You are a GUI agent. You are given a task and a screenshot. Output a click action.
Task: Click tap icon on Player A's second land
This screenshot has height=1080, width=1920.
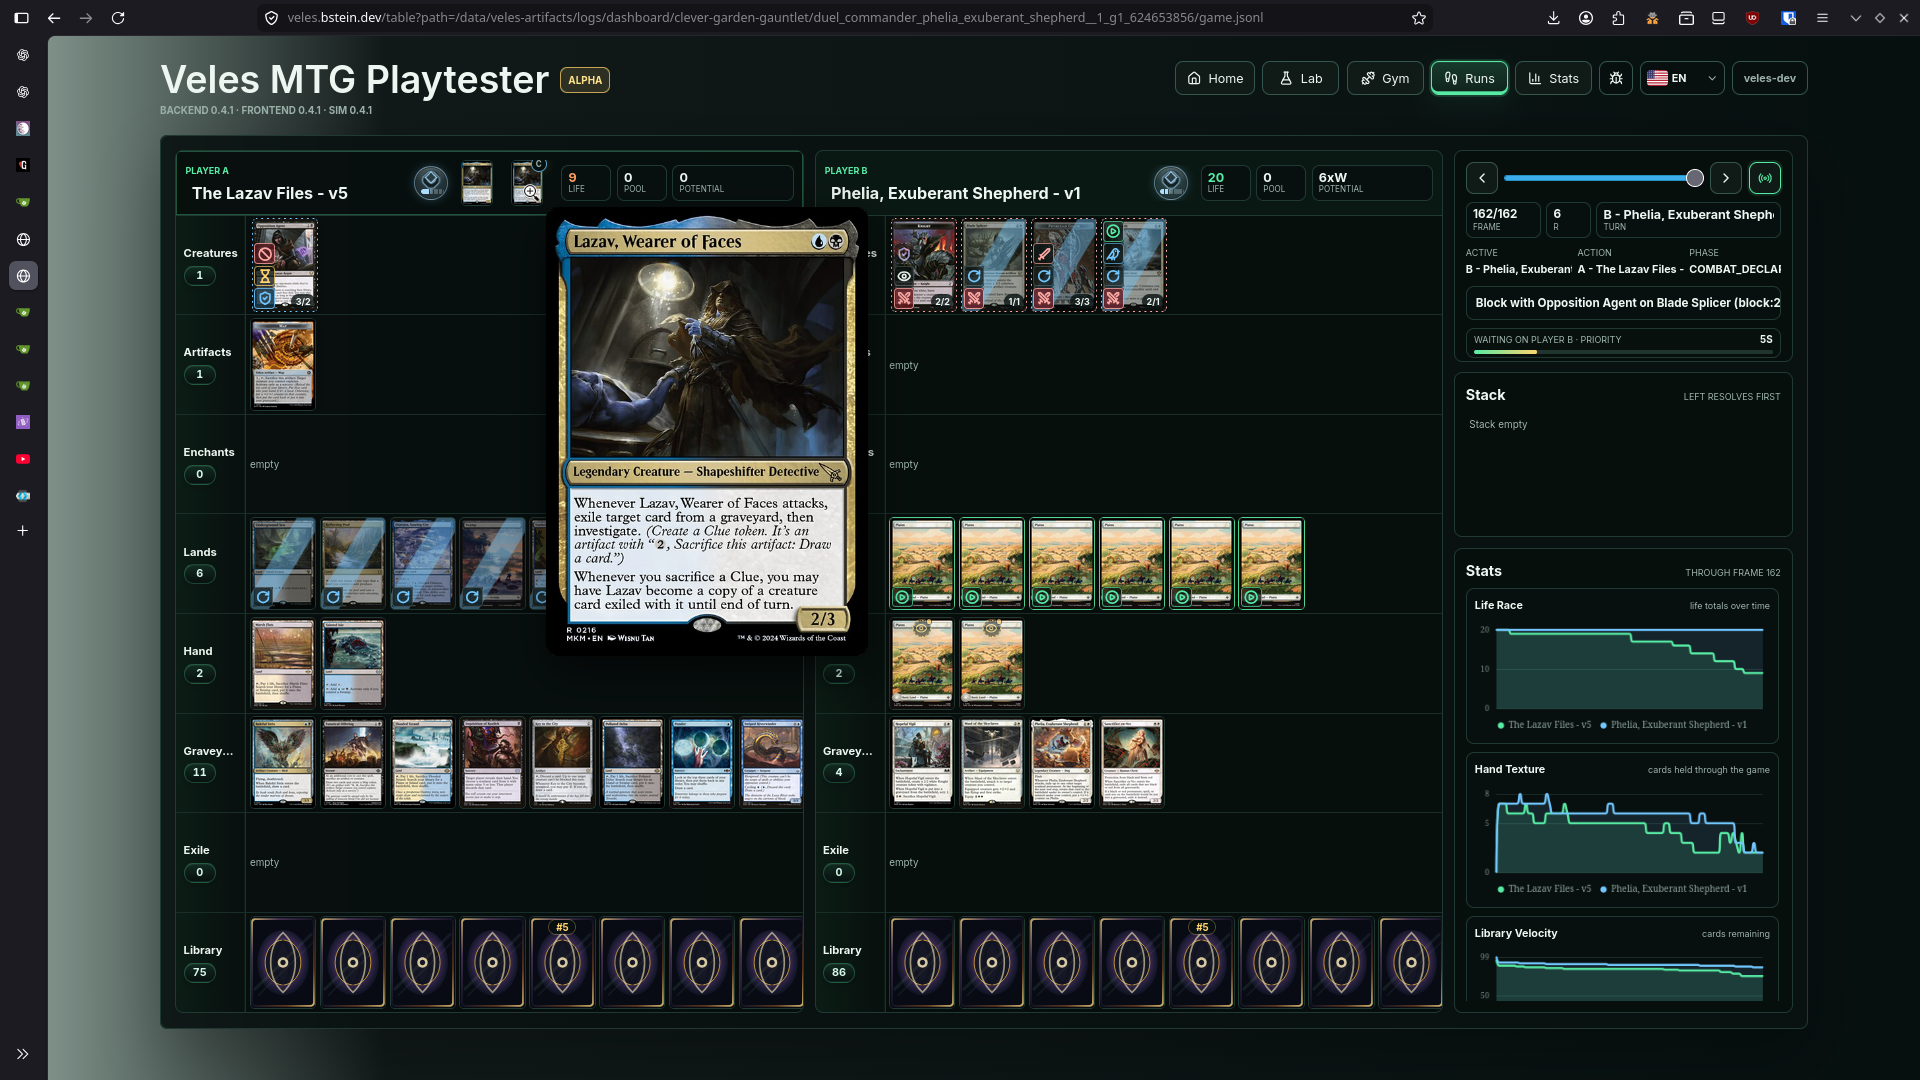pyautogui.click(x=333, y=597)
